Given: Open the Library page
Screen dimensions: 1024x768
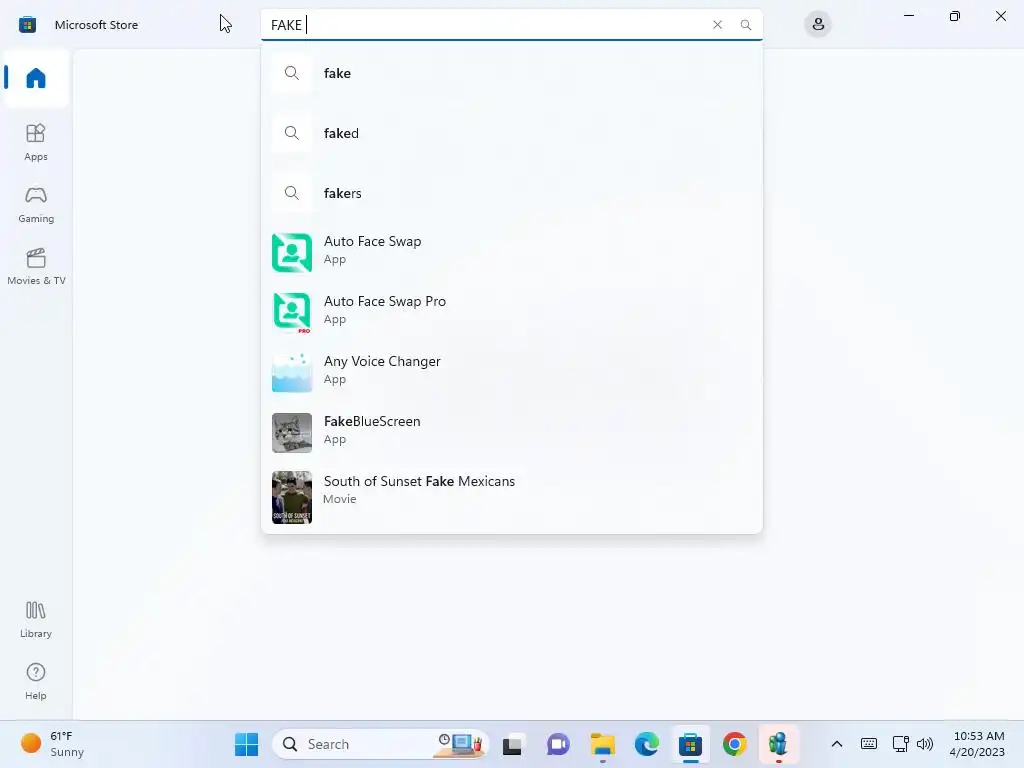Looking at the screenshot, I should [x=36, y=619].
